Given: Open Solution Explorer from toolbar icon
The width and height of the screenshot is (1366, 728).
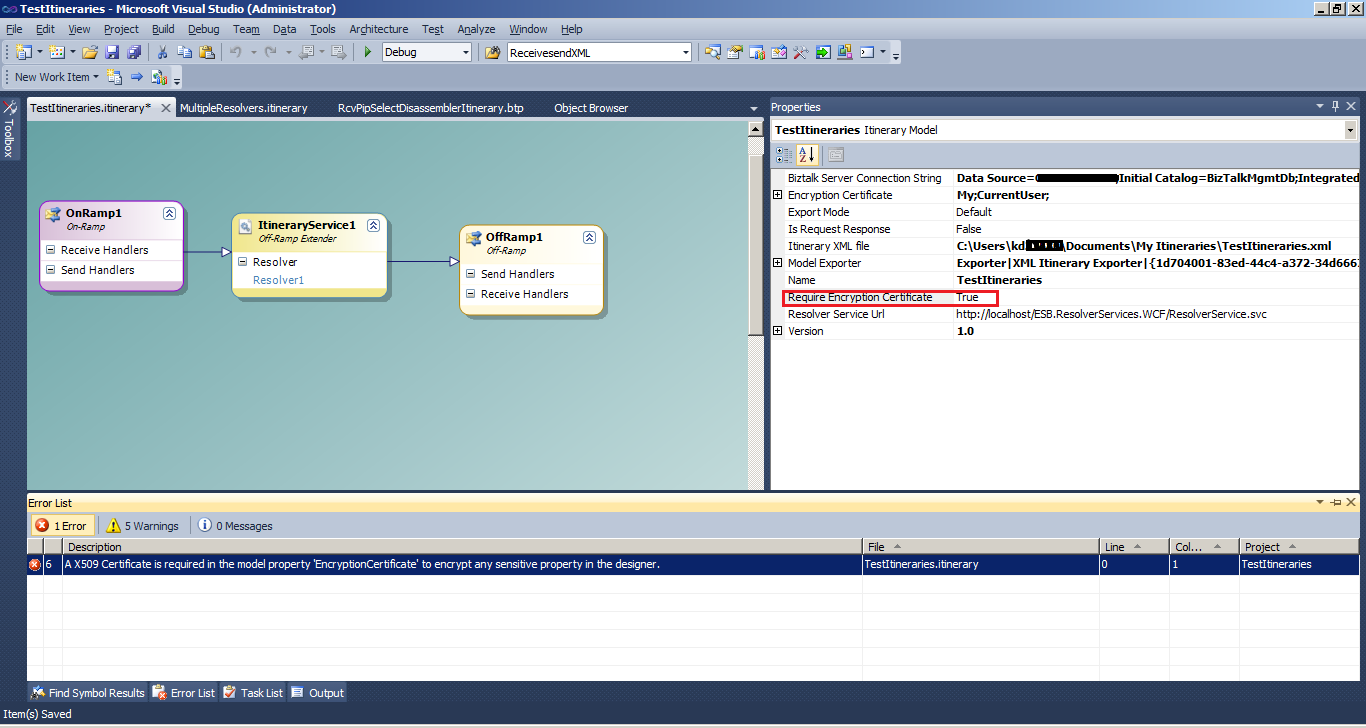Looking at the screenshot, I should pos(713,52).
